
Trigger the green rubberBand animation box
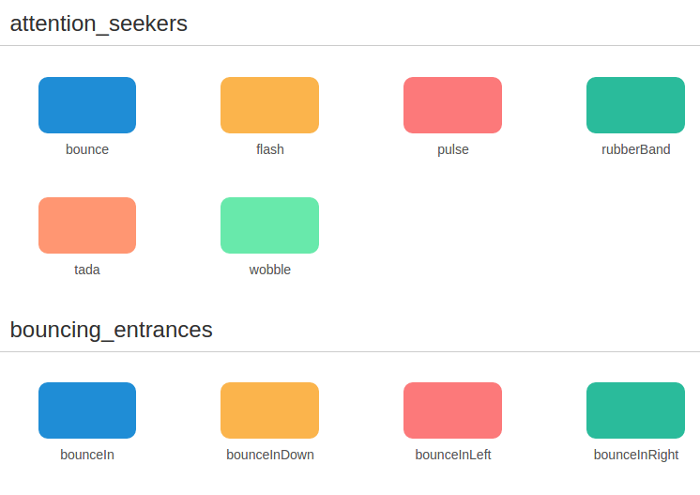pyautogui.click(x=636, y=105)
